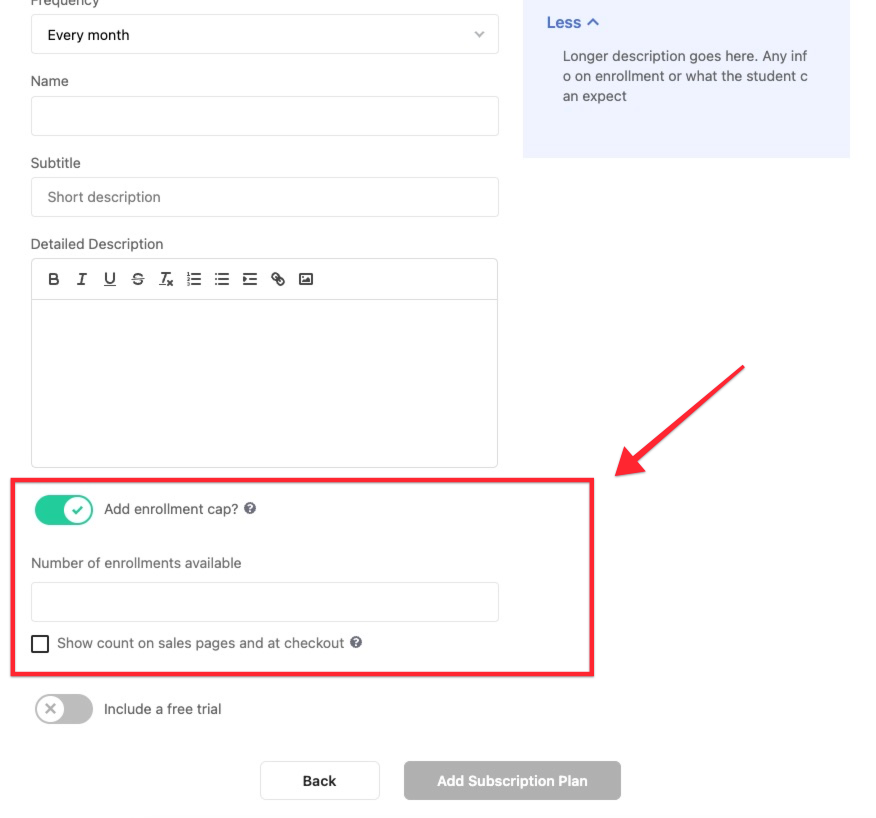Clear text formatting in description editor
The width and height of the screenshot is (876, 818).
[166, 279]
